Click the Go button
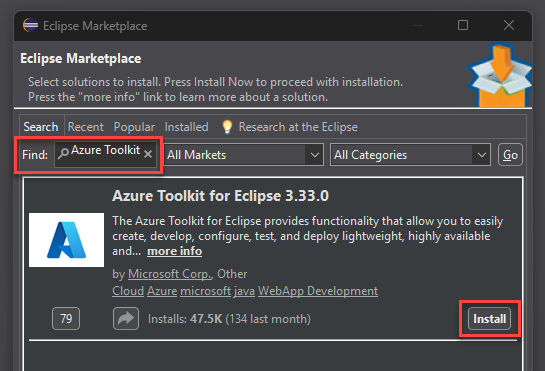The height and width of the screenshot is (371, 545). pos(510,155)
